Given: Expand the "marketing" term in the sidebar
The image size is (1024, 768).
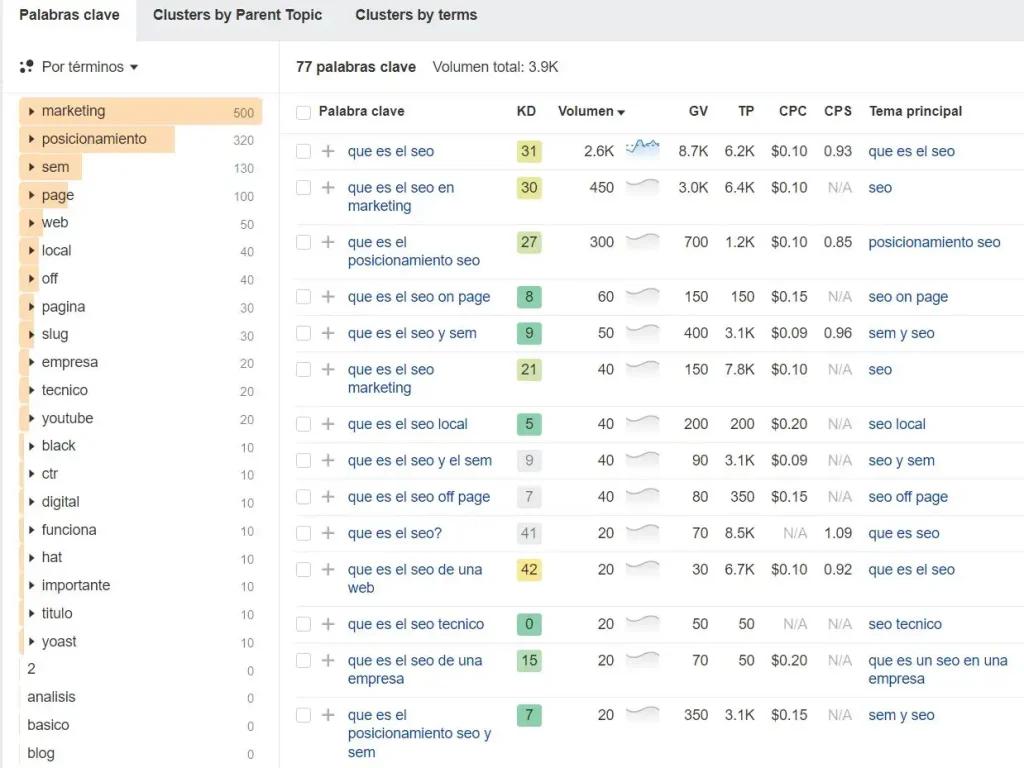Looking at the screenshot, I should 33,110.
